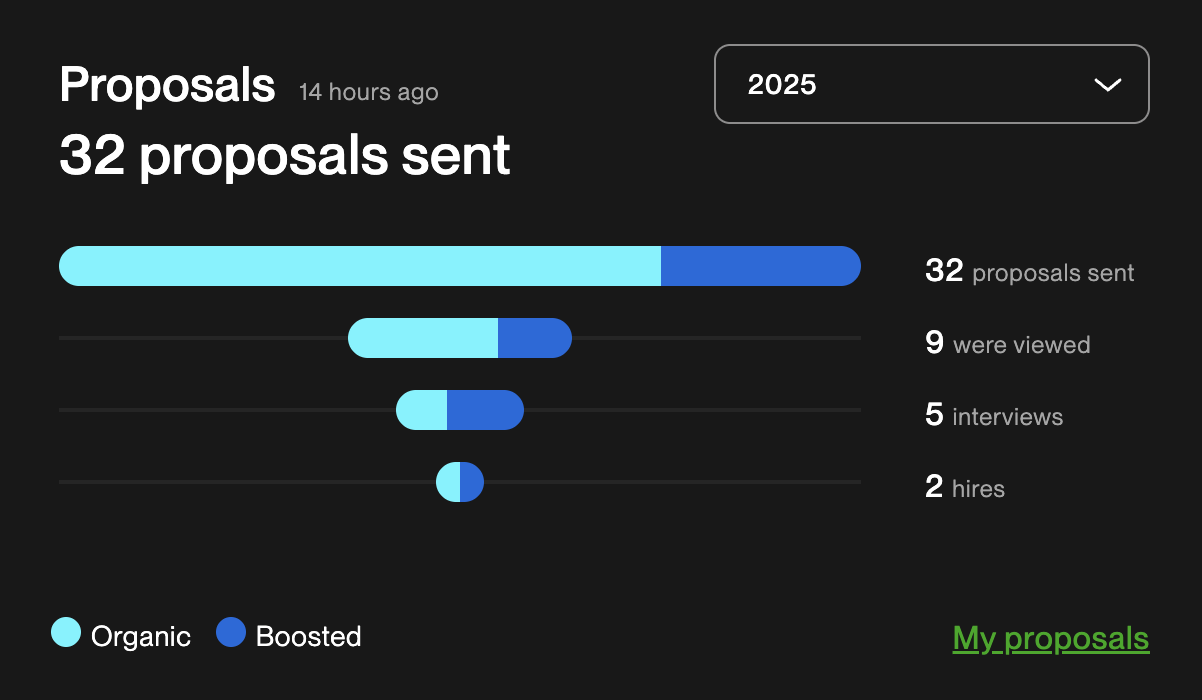Viewport: 1202px width, 700px height.
Task: Click the Proposals card title
Action: (167, 85)
